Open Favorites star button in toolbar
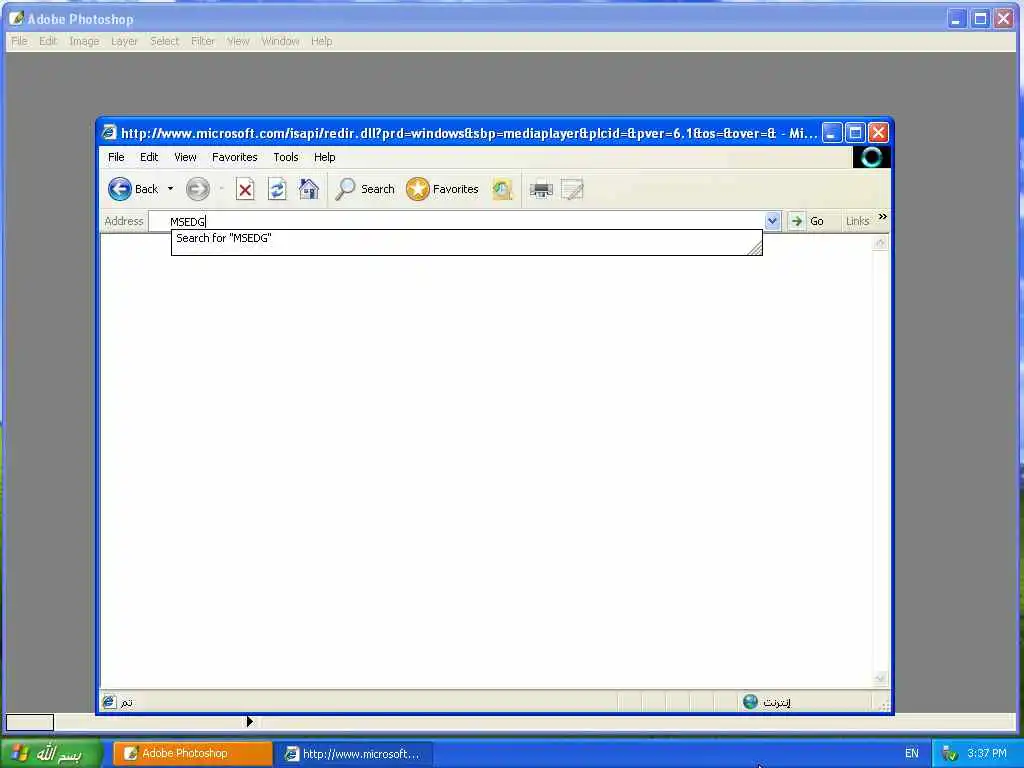This screenshot has width=1024, height=768. pos(442,189)
